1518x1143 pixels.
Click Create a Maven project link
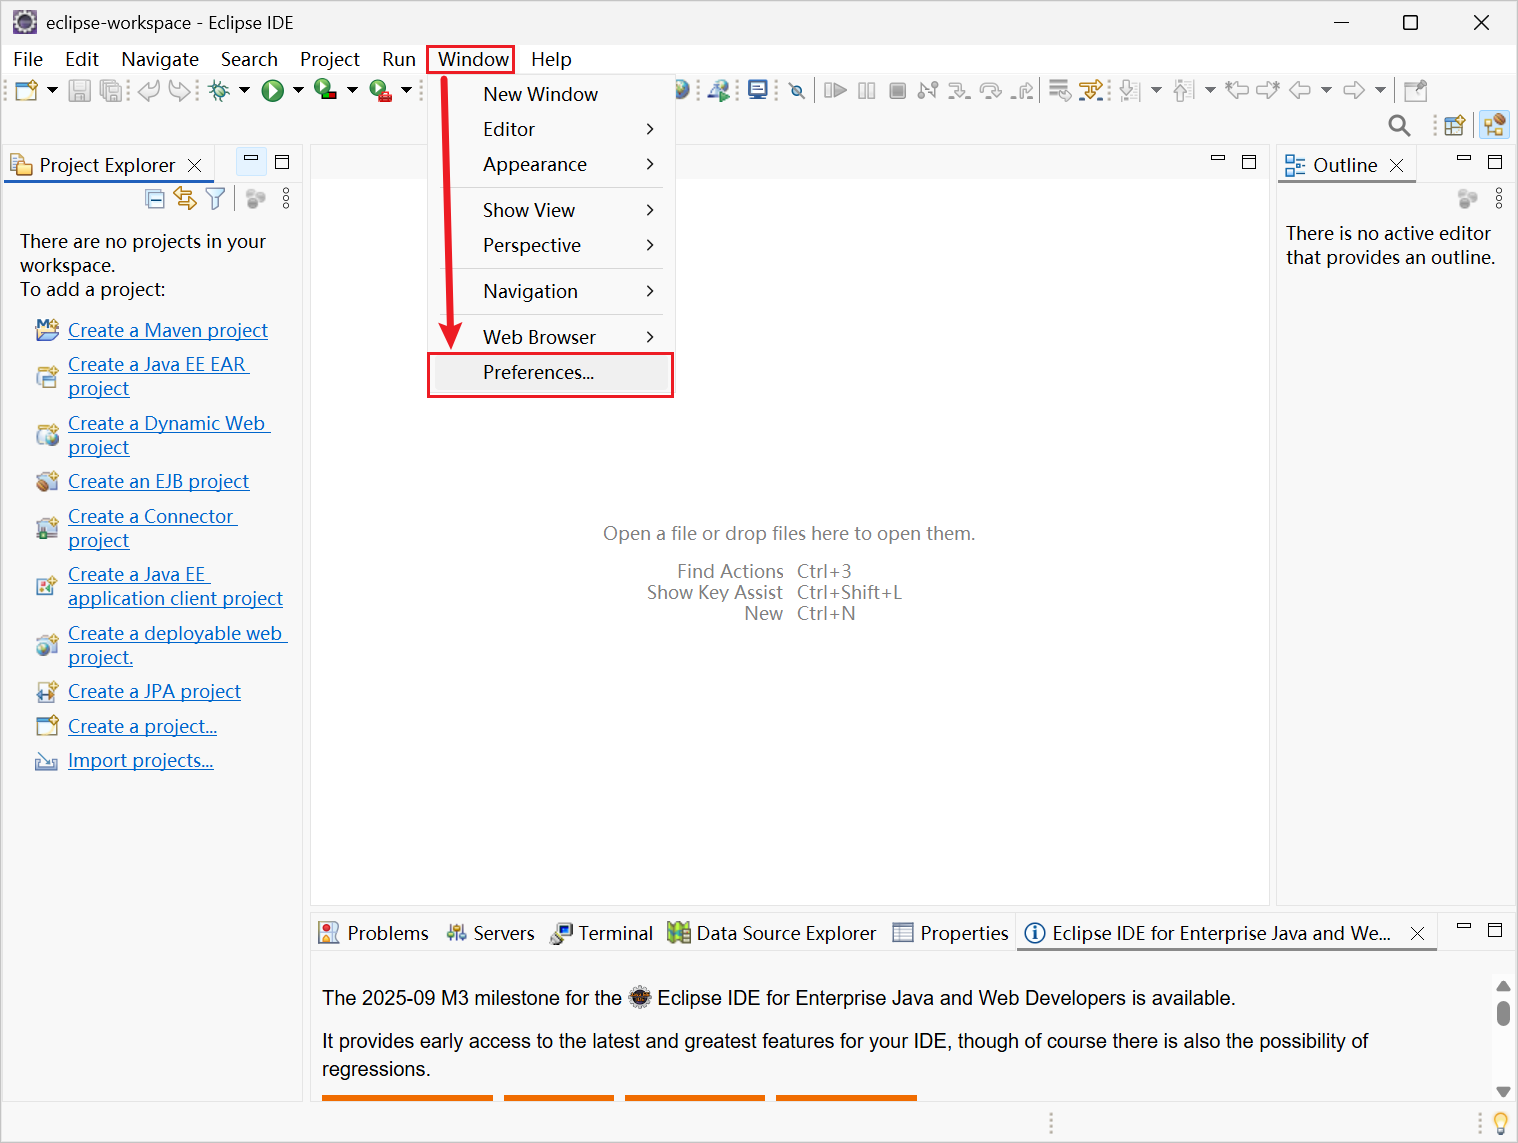(168, 330)
